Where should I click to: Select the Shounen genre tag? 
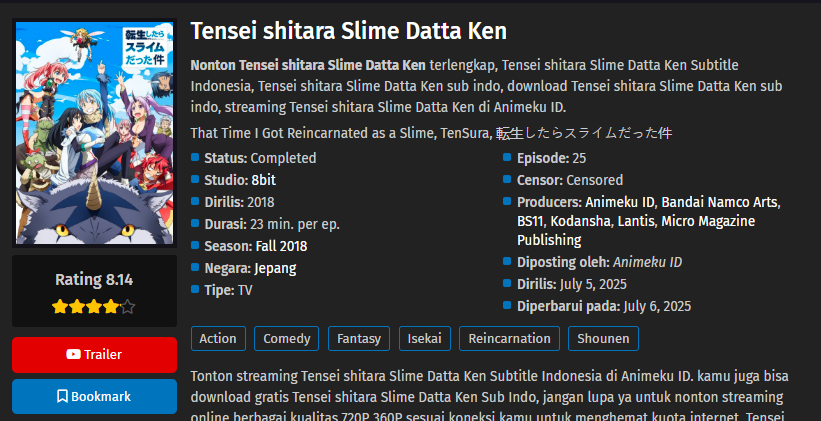click(x=603, y=339)
